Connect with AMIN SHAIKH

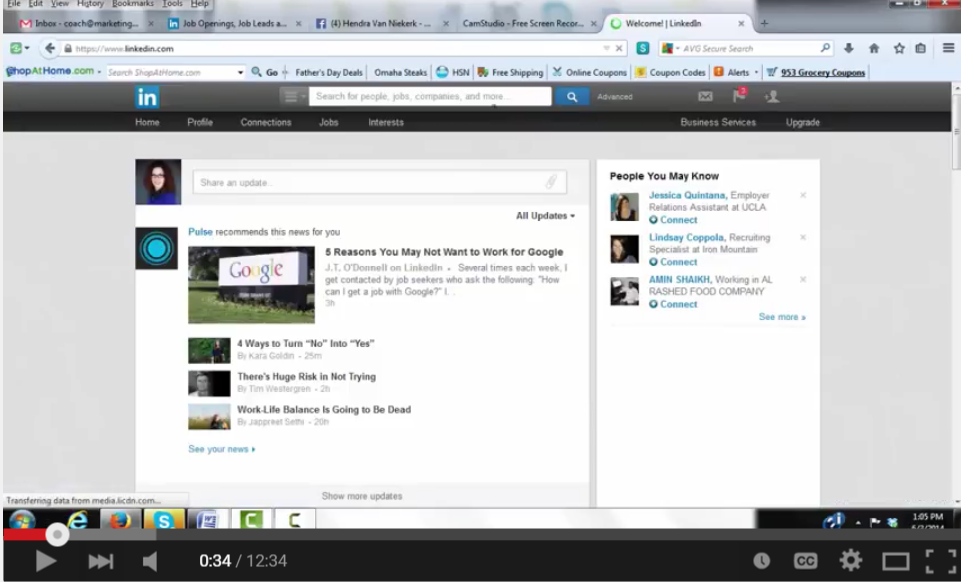pos(673,304)
